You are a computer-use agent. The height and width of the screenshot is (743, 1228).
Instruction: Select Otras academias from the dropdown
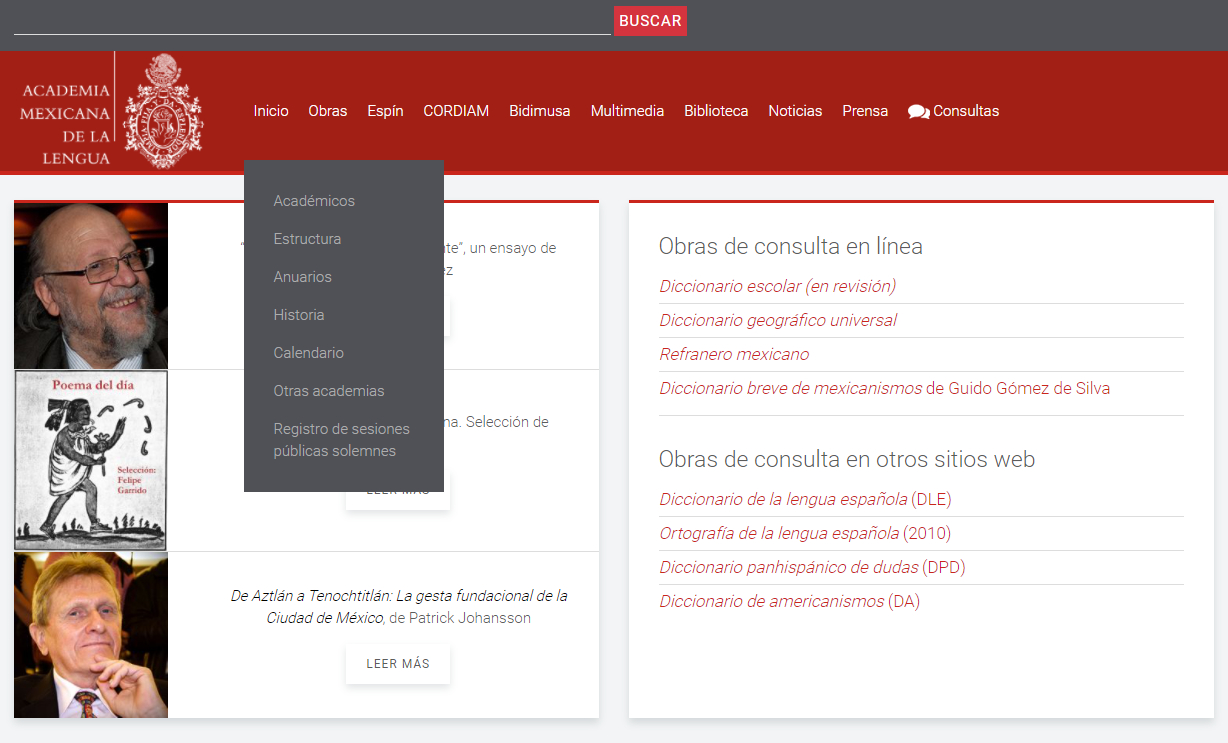click(x=328, y=391)
